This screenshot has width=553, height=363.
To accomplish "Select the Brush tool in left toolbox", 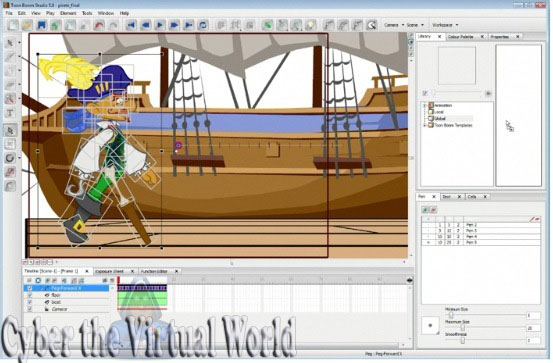I will coord(10,57).
